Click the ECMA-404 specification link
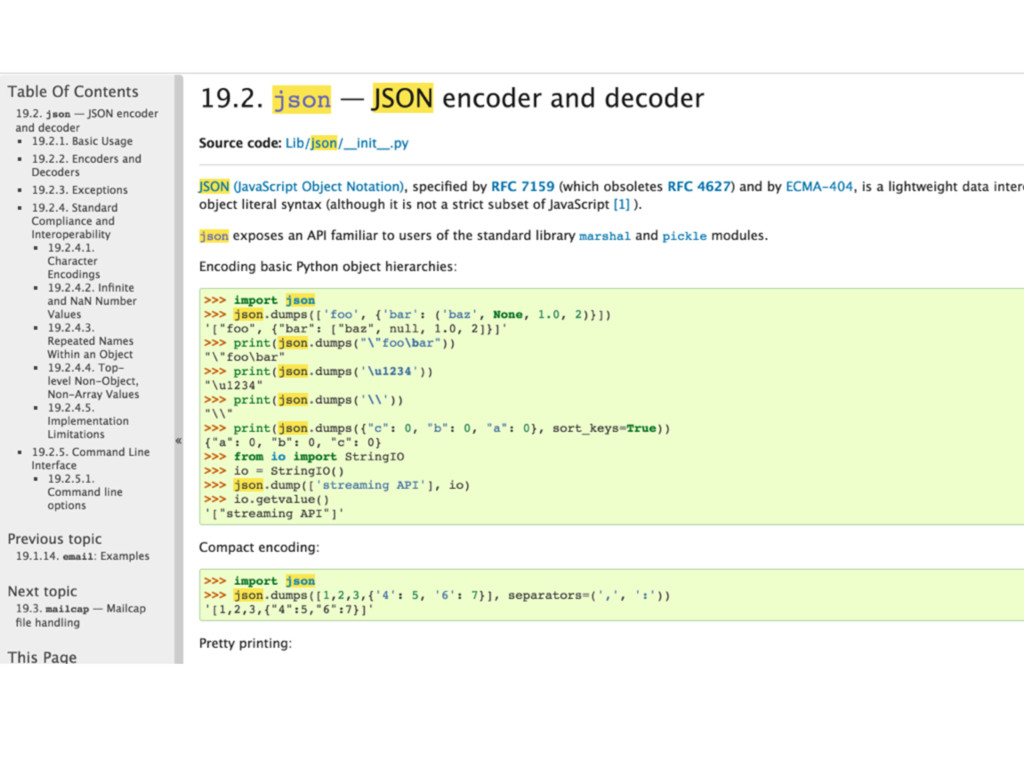 coord(820,186)
